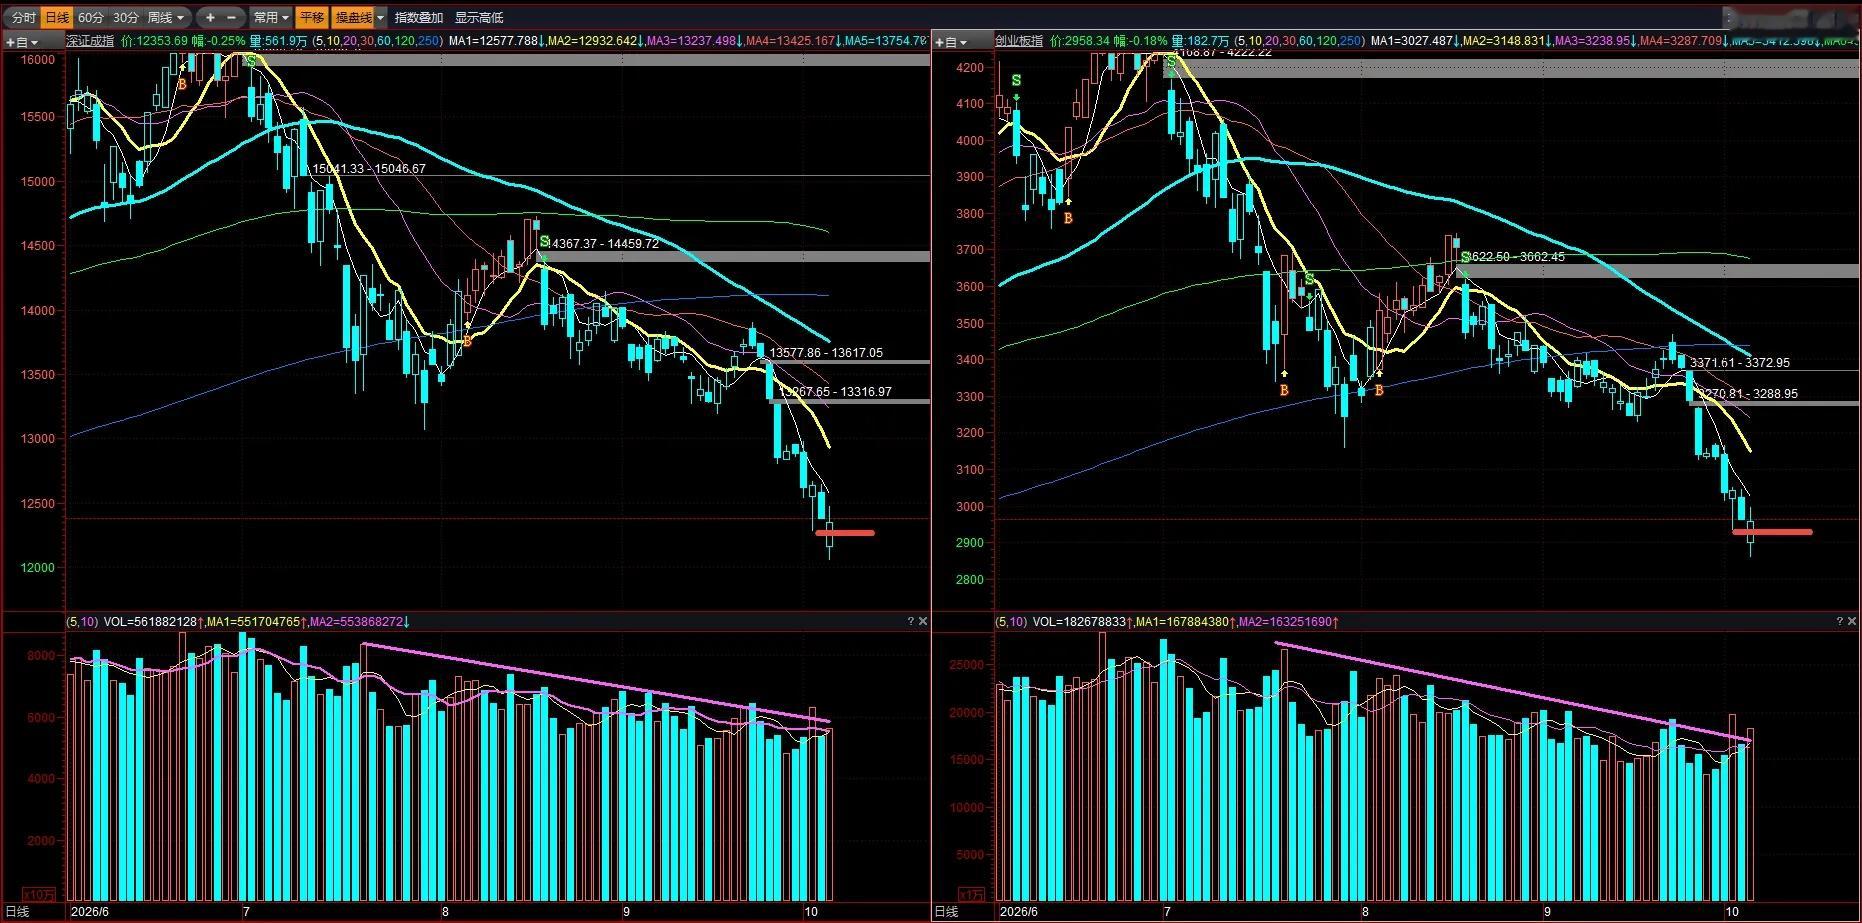
Task: Open the +自 dropdown on 创业板指 chart
Action: pos(951,41)
